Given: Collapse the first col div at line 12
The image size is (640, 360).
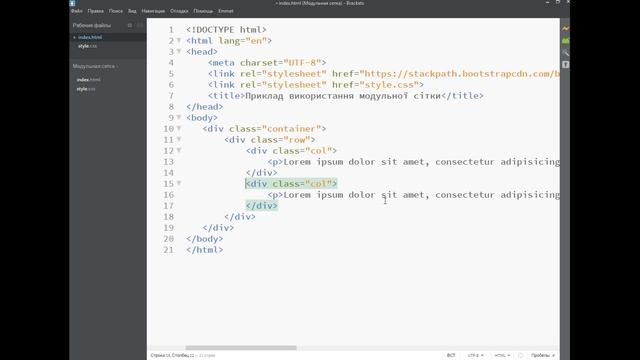Looking at the screenshot, I should click(179, 151).
